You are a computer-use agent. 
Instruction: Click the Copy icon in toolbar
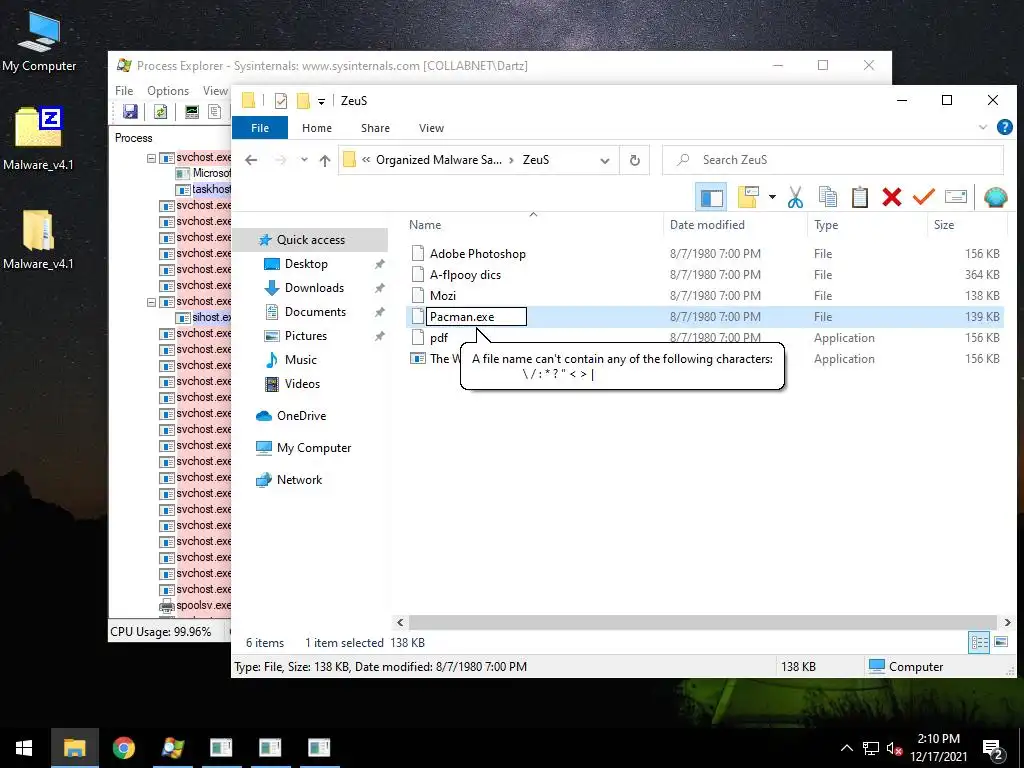[827, 197]
